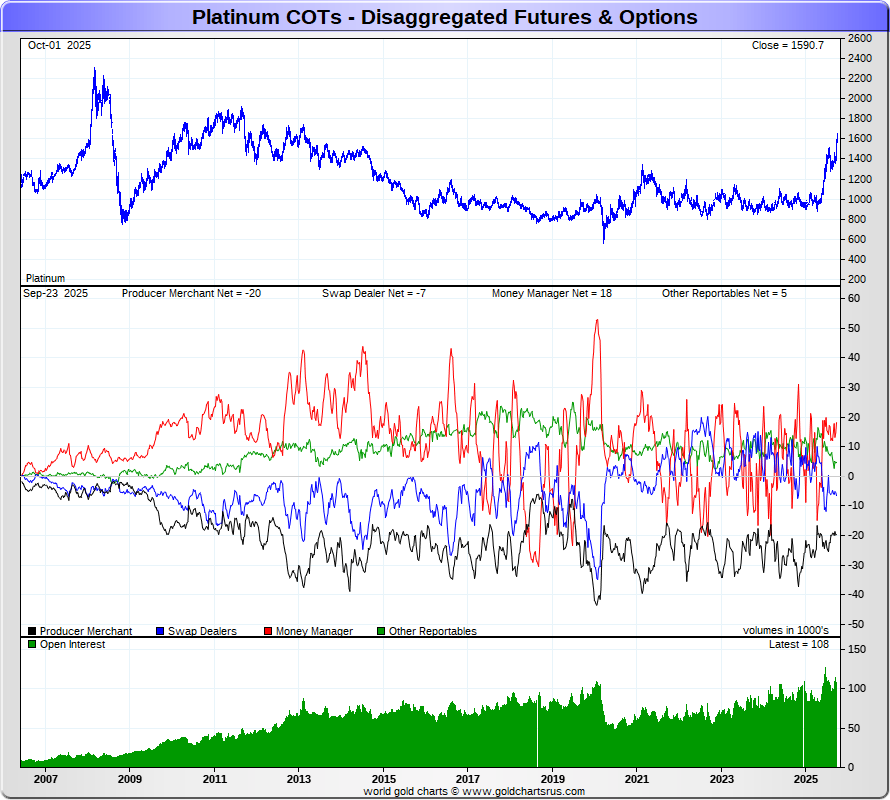Select the 'Sep-23 2025' report date
Screen dimensions: 890x800
click(56, 294)
